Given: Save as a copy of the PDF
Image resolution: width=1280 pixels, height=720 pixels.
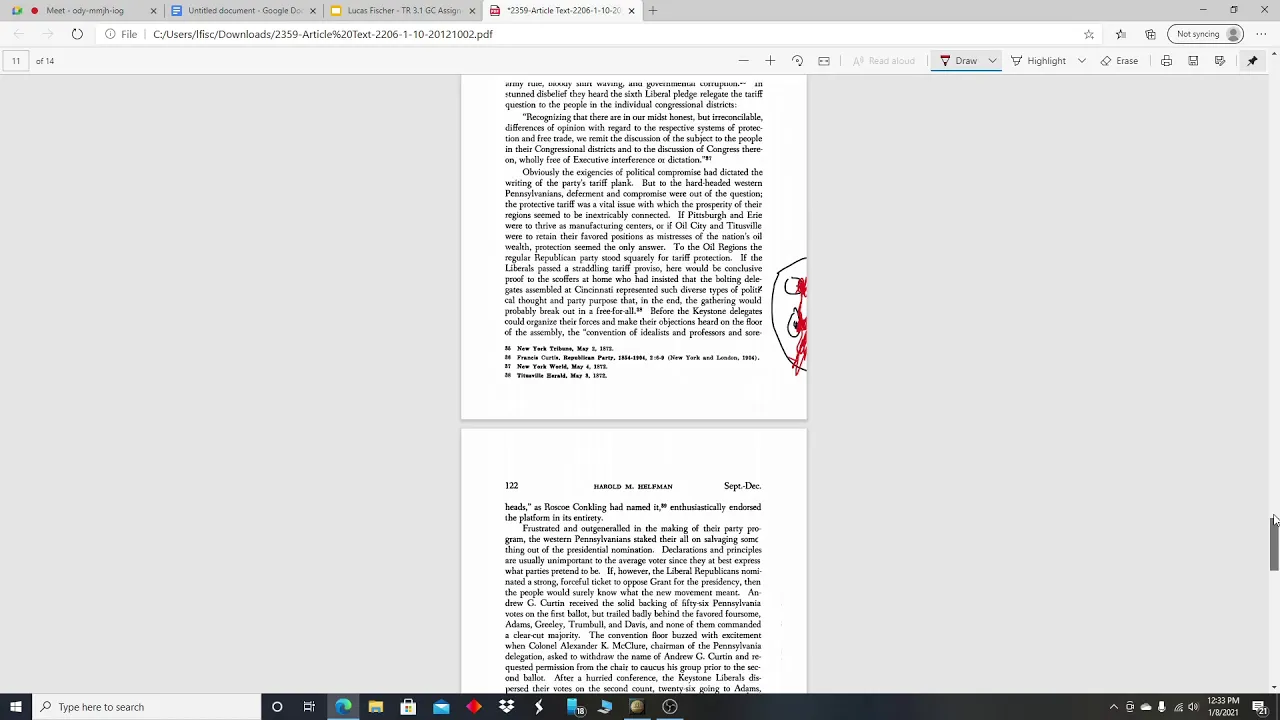Looking at the screenshot, I should [x=1220, y=61].
